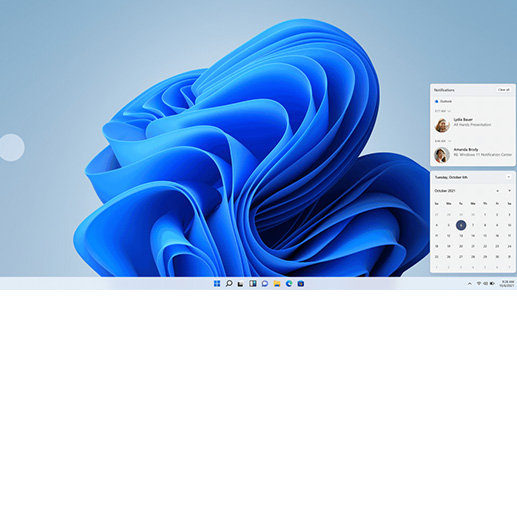
Task: Click Amanda Brady's profile picture
Action: click(x=442, y=155)
